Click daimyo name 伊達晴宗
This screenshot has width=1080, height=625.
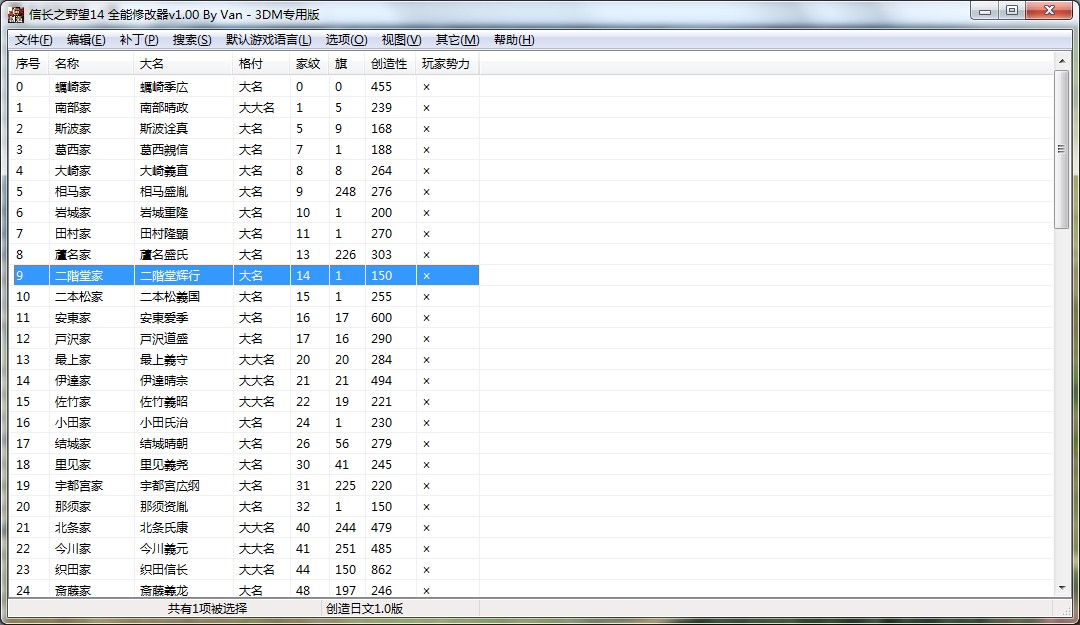tap(163, 381)
